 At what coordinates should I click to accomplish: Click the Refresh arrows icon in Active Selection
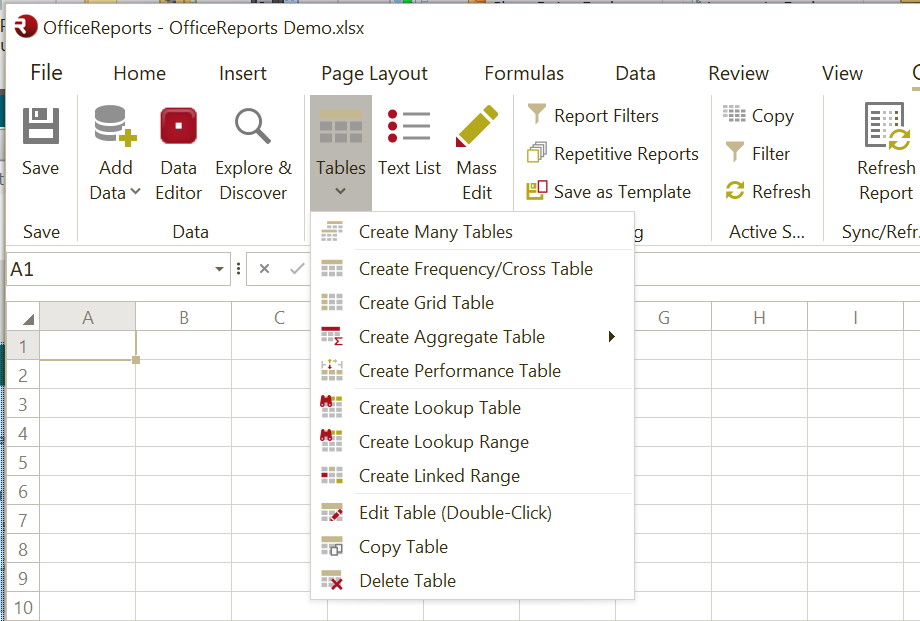click(735, 190)
